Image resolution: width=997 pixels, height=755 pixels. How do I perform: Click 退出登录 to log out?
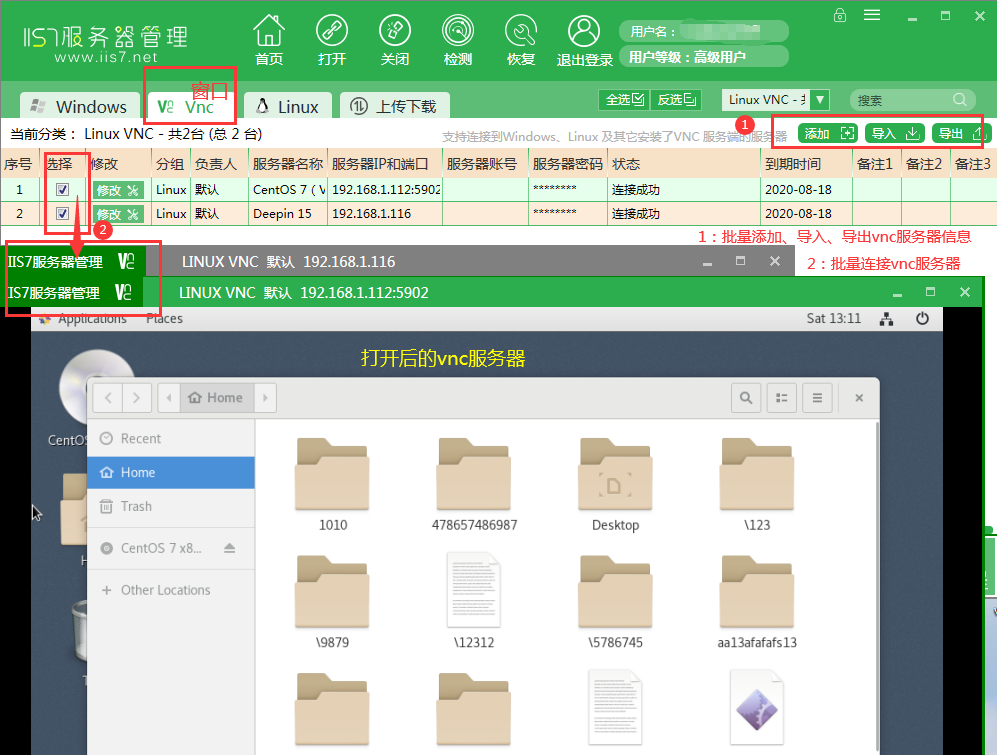pos(584,39)
